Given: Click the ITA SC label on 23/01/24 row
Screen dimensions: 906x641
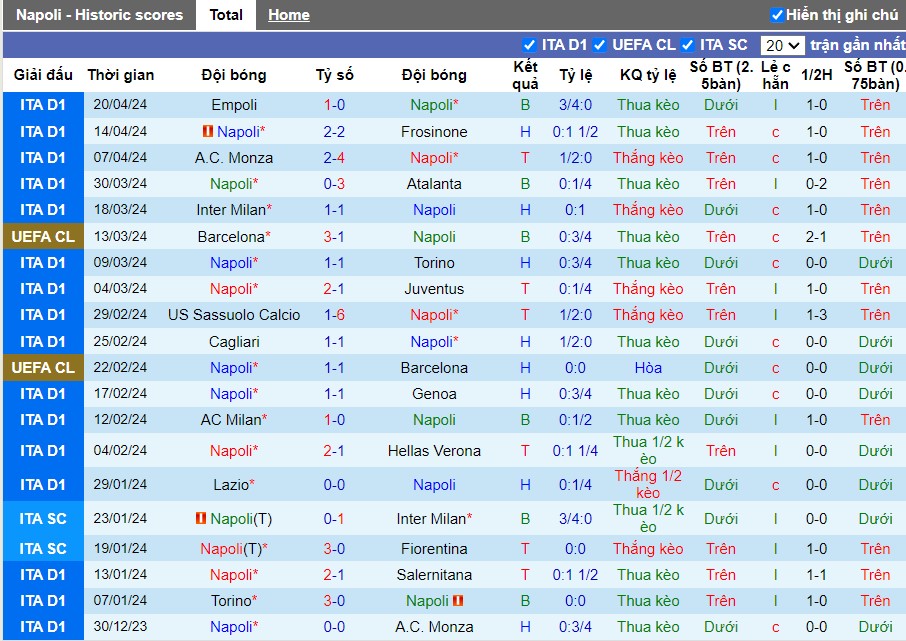Looking at the screenshot, I should 43,518.
